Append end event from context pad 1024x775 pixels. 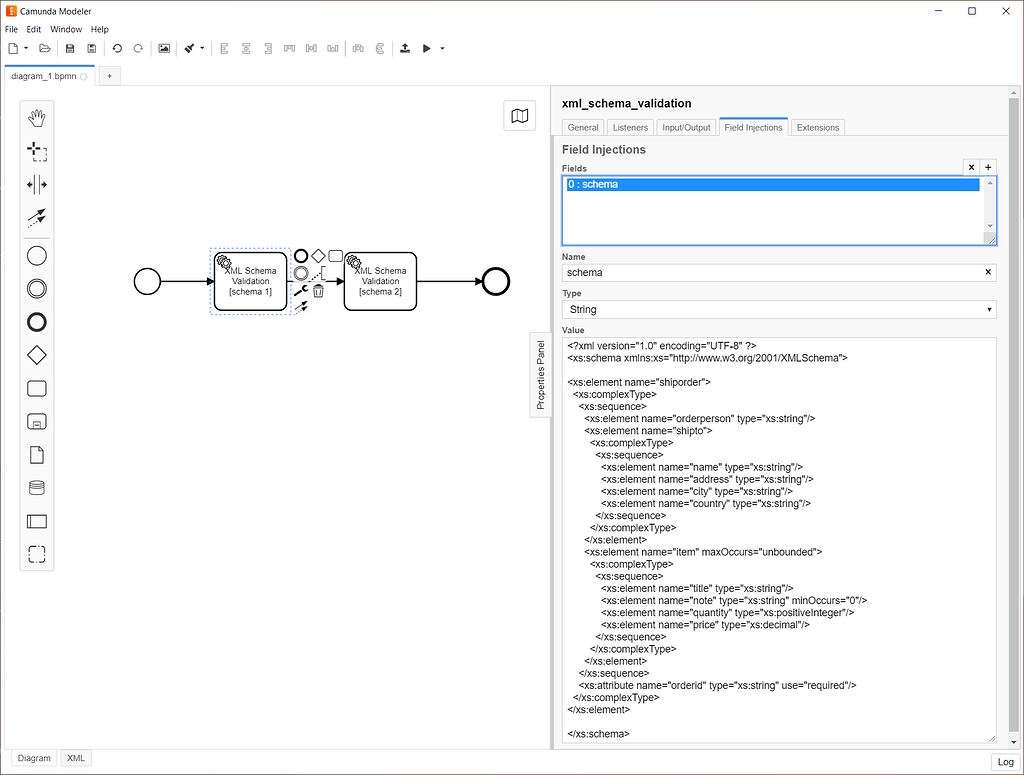click(301, 256)
